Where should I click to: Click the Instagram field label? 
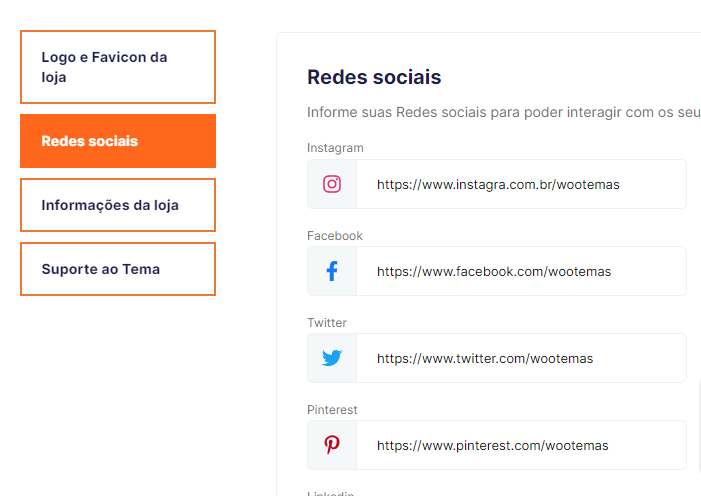point(335,148)
